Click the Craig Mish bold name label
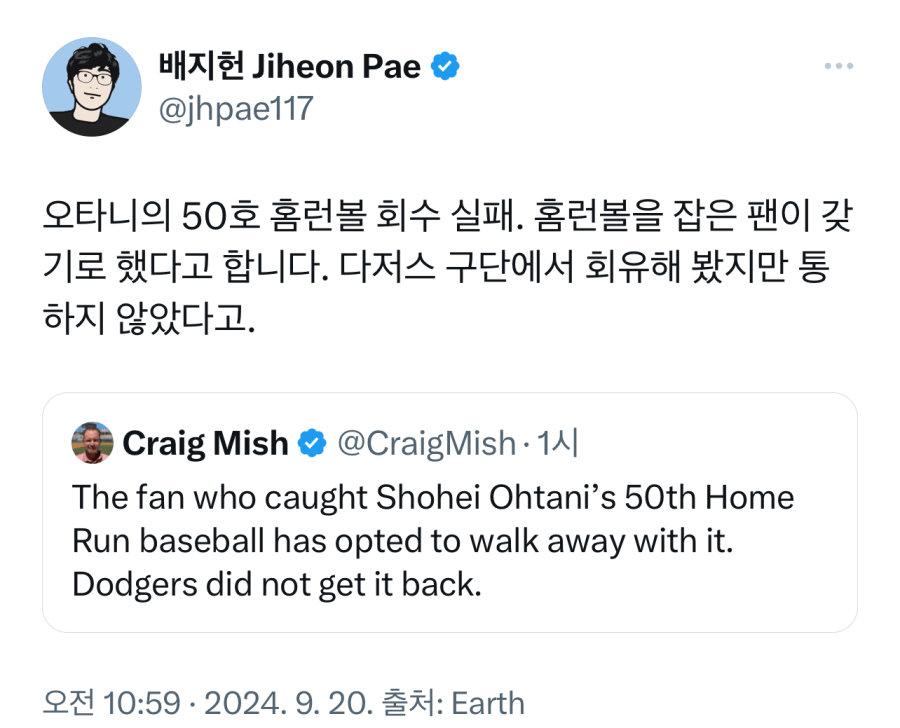This screenshot has height=728, width=900. 206,442
